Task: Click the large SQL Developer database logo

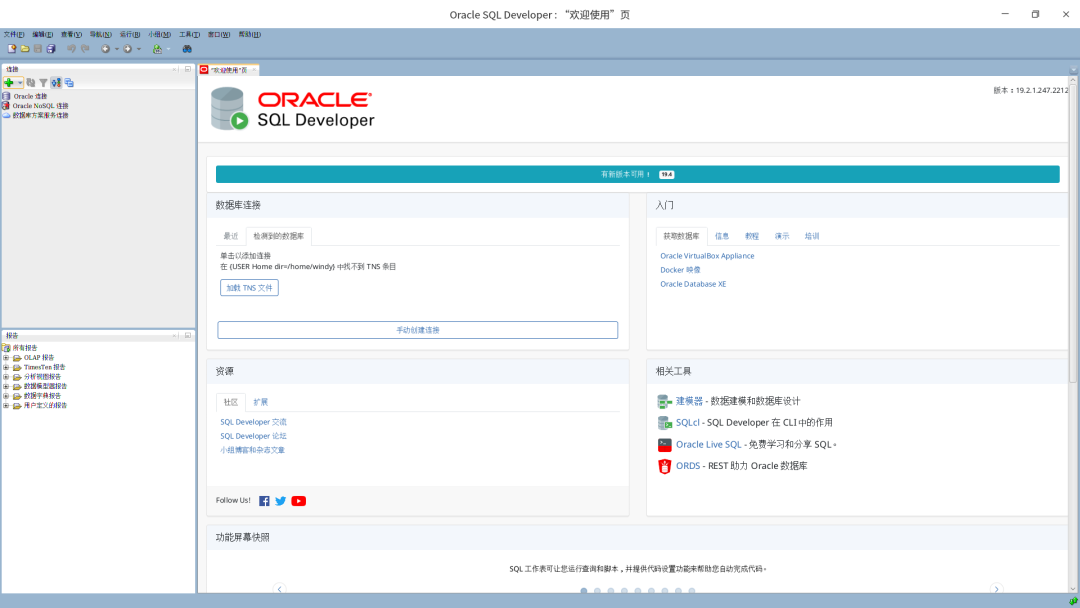Action: coord(229,109)
